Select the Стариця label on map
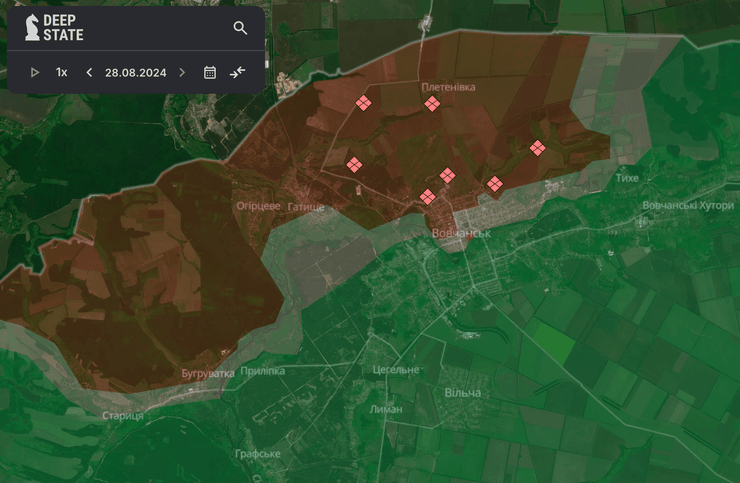This screenshot has height=483, width=740. click(122, 415)
